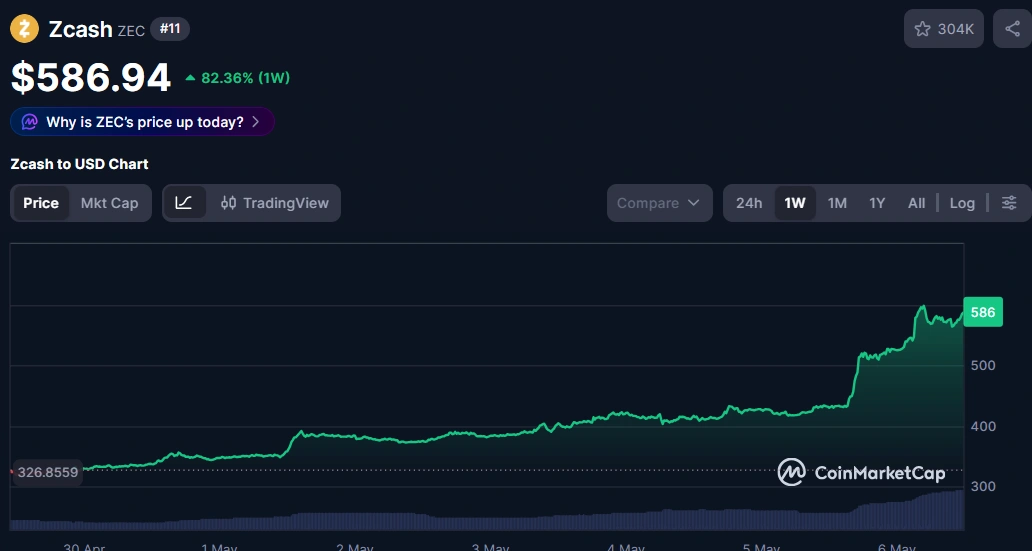
Task: Click the 586 current price label on axis
Action: tap(983, 312)
